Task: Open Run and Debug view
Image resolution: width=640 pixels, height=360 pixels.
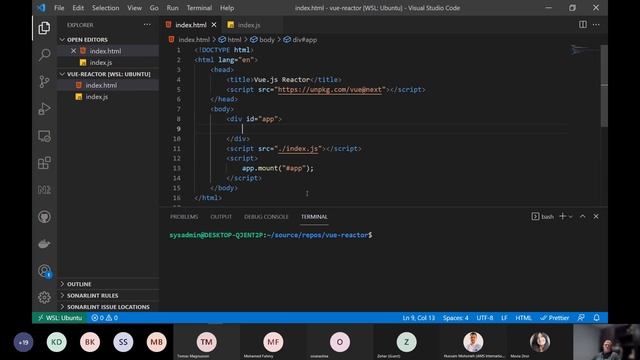Action: [x=44, y=109]
